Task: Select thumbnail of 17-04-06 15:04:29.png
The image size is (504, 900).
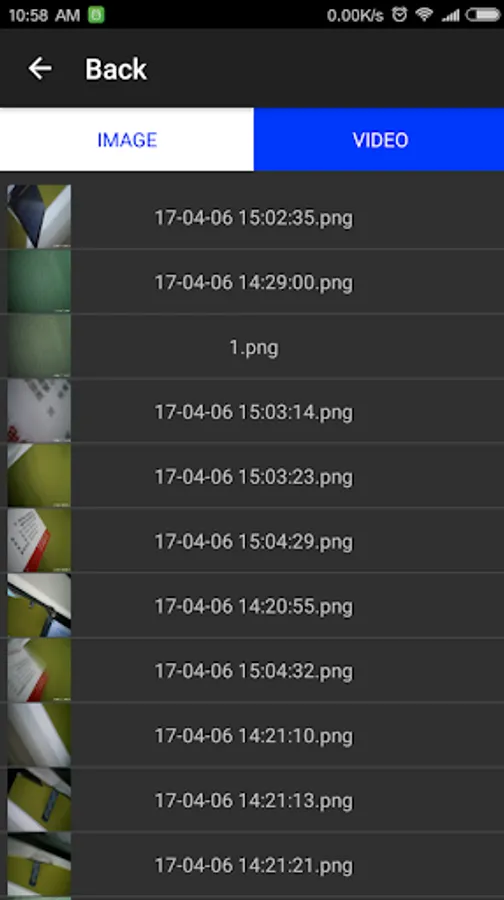Action: tap(39, 541)
